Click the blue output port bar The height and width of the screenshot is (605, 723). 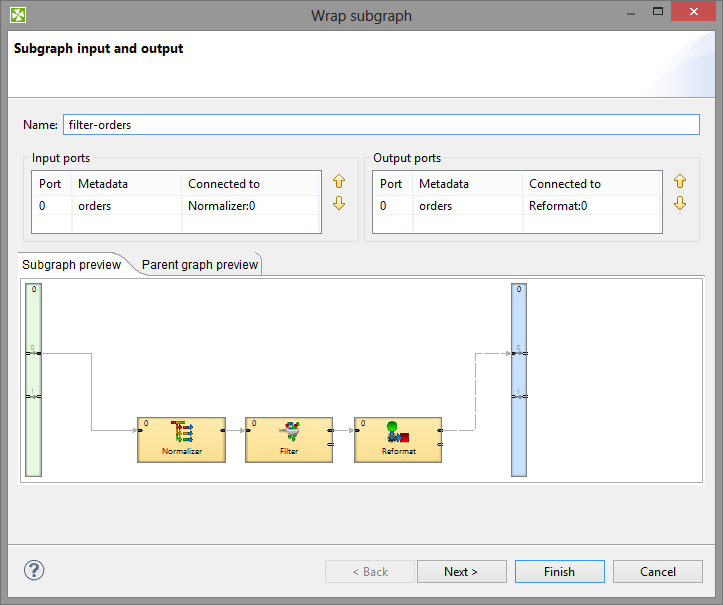(x=518, y=380)
